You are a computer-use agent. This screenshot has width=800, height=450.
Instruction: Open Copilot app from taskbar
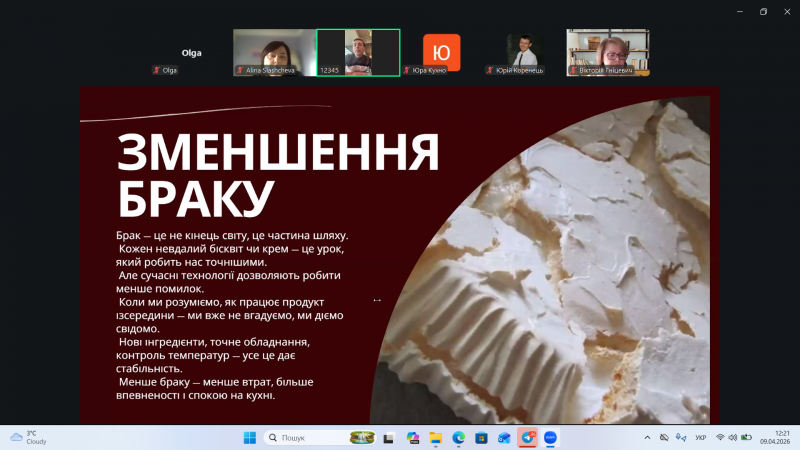[413, 438]
